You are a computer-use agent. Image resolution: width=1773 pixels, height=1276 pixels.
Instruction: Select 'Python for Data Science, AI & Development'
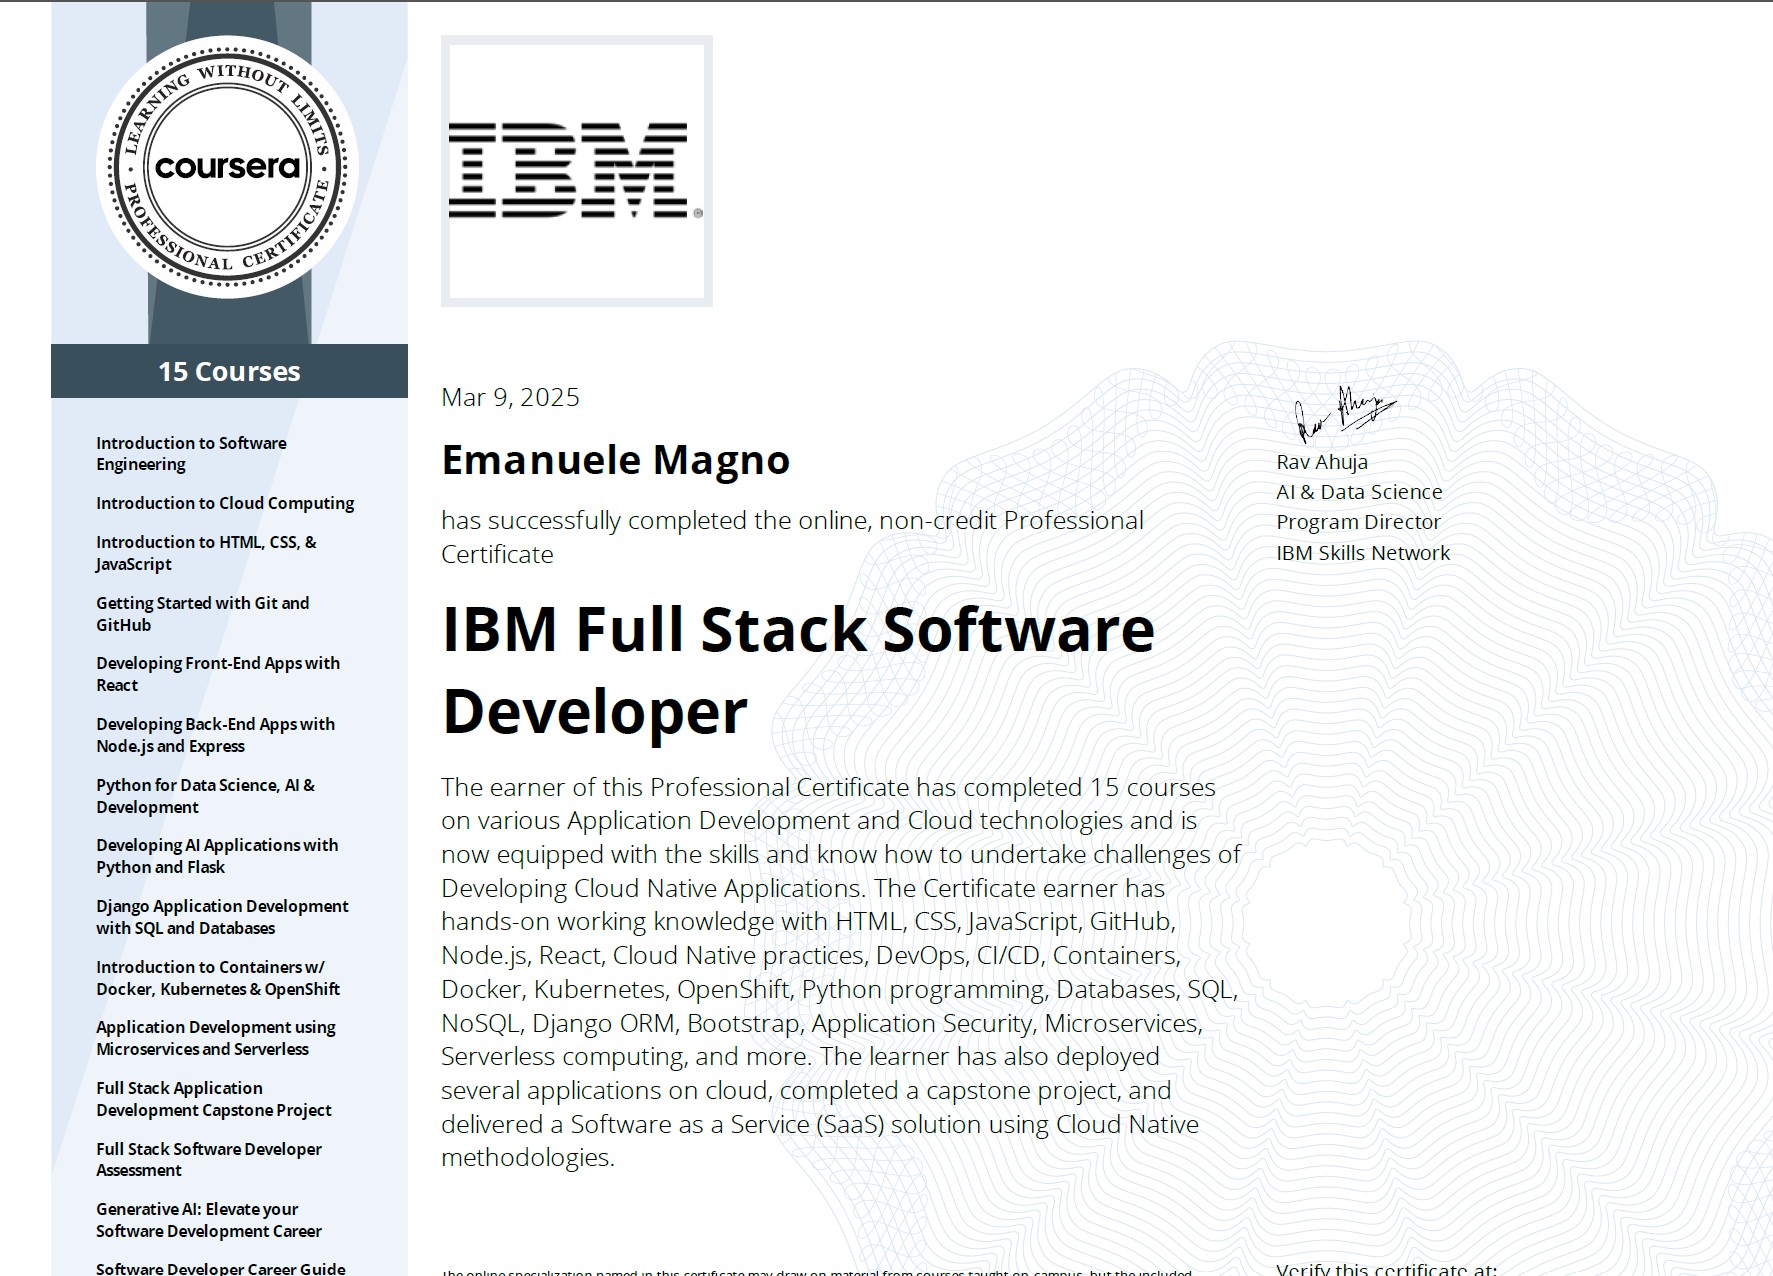click(x=205, y=796)
